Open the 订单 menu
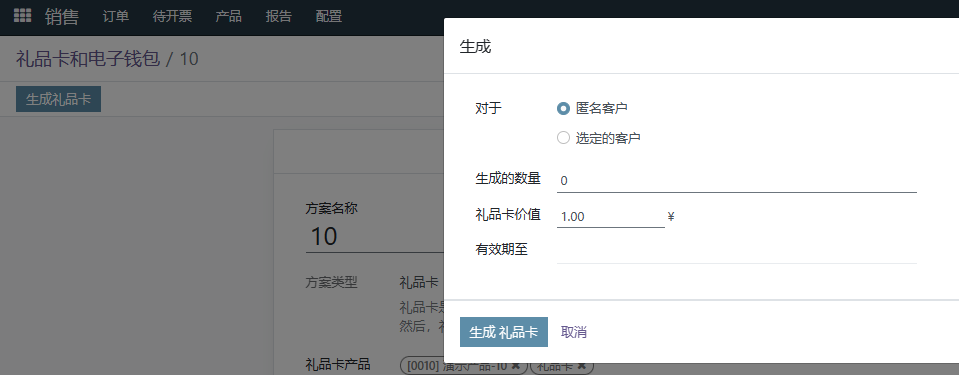Image resolution: width=959 pixels, height=375 pixels. point(116,17)
